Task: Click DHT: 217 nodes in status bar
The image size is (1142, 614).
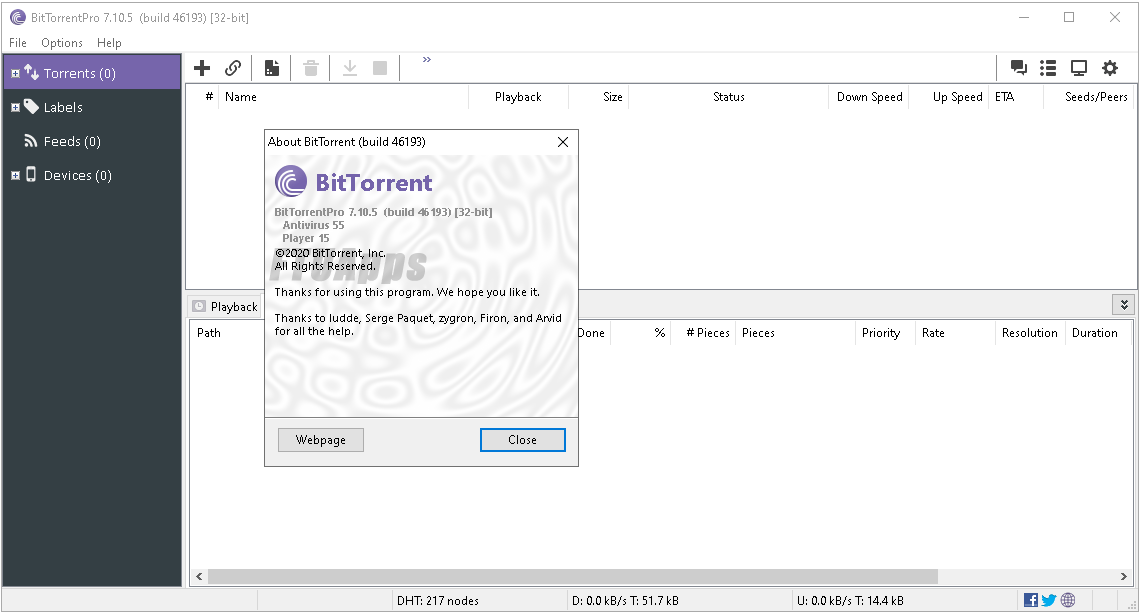Action: tap(438, 601)
